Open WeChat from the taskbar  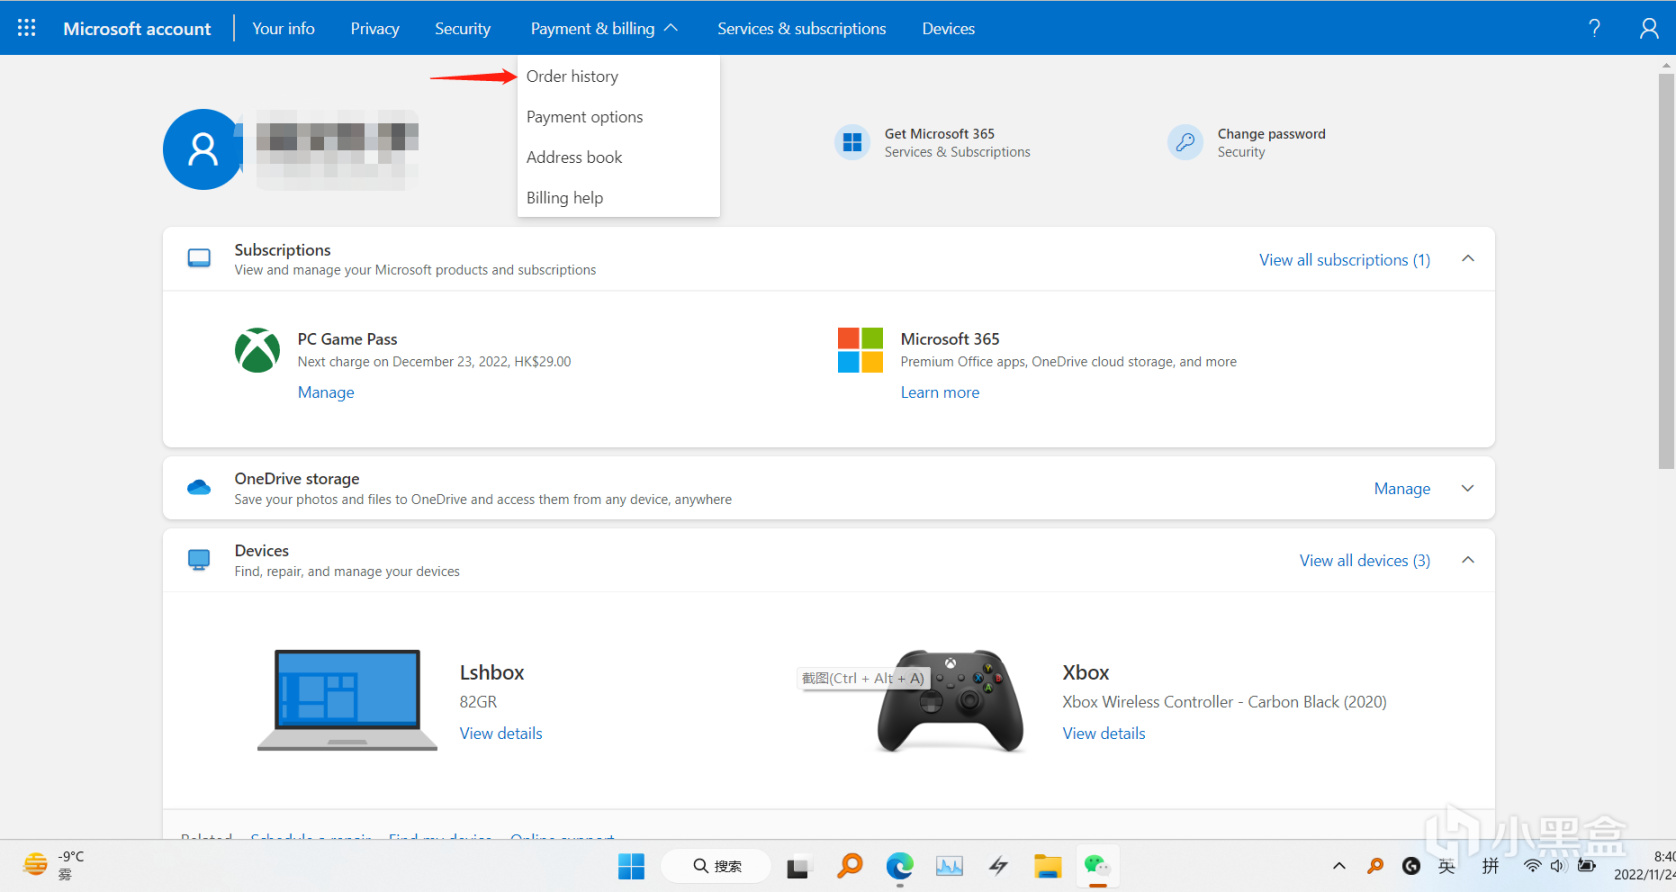click(x=1097, y=866)
